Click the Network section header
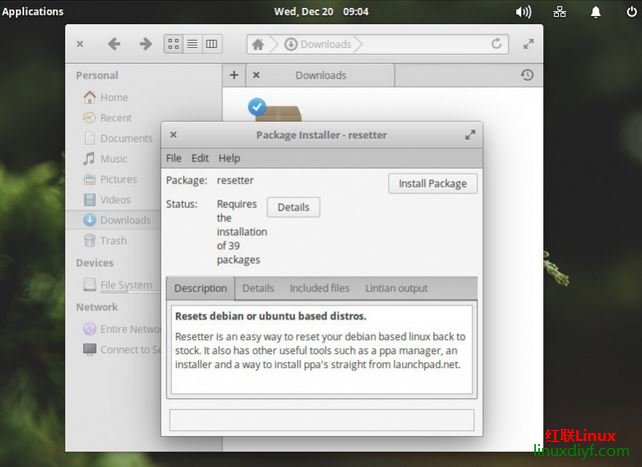This screenshot has height=467, width=642. [97, 307]
